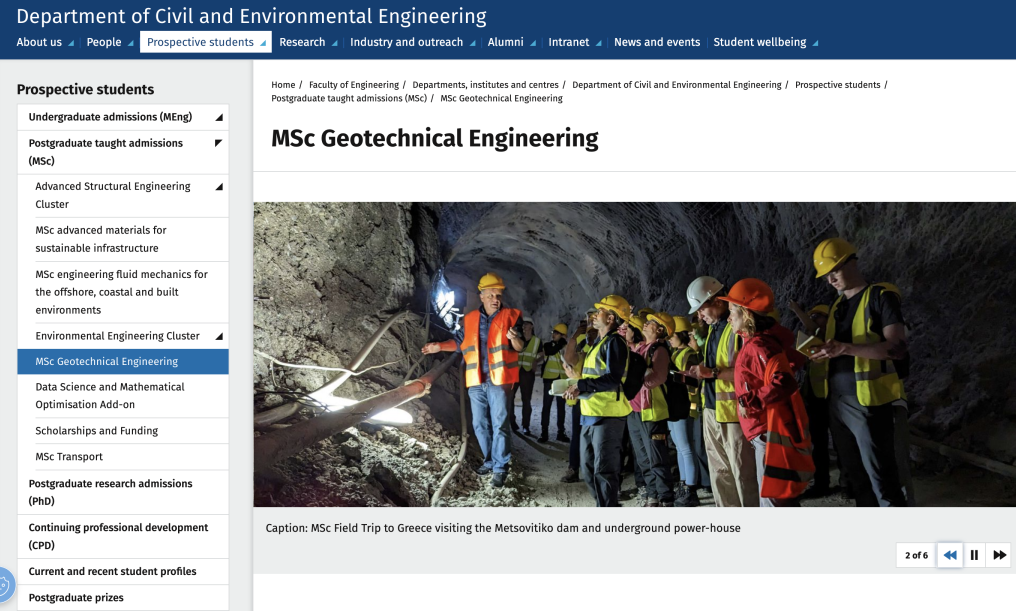The image size is (1016, 611).
Task: Open Postgraduate prizes sidebar link
Action: 76,598
